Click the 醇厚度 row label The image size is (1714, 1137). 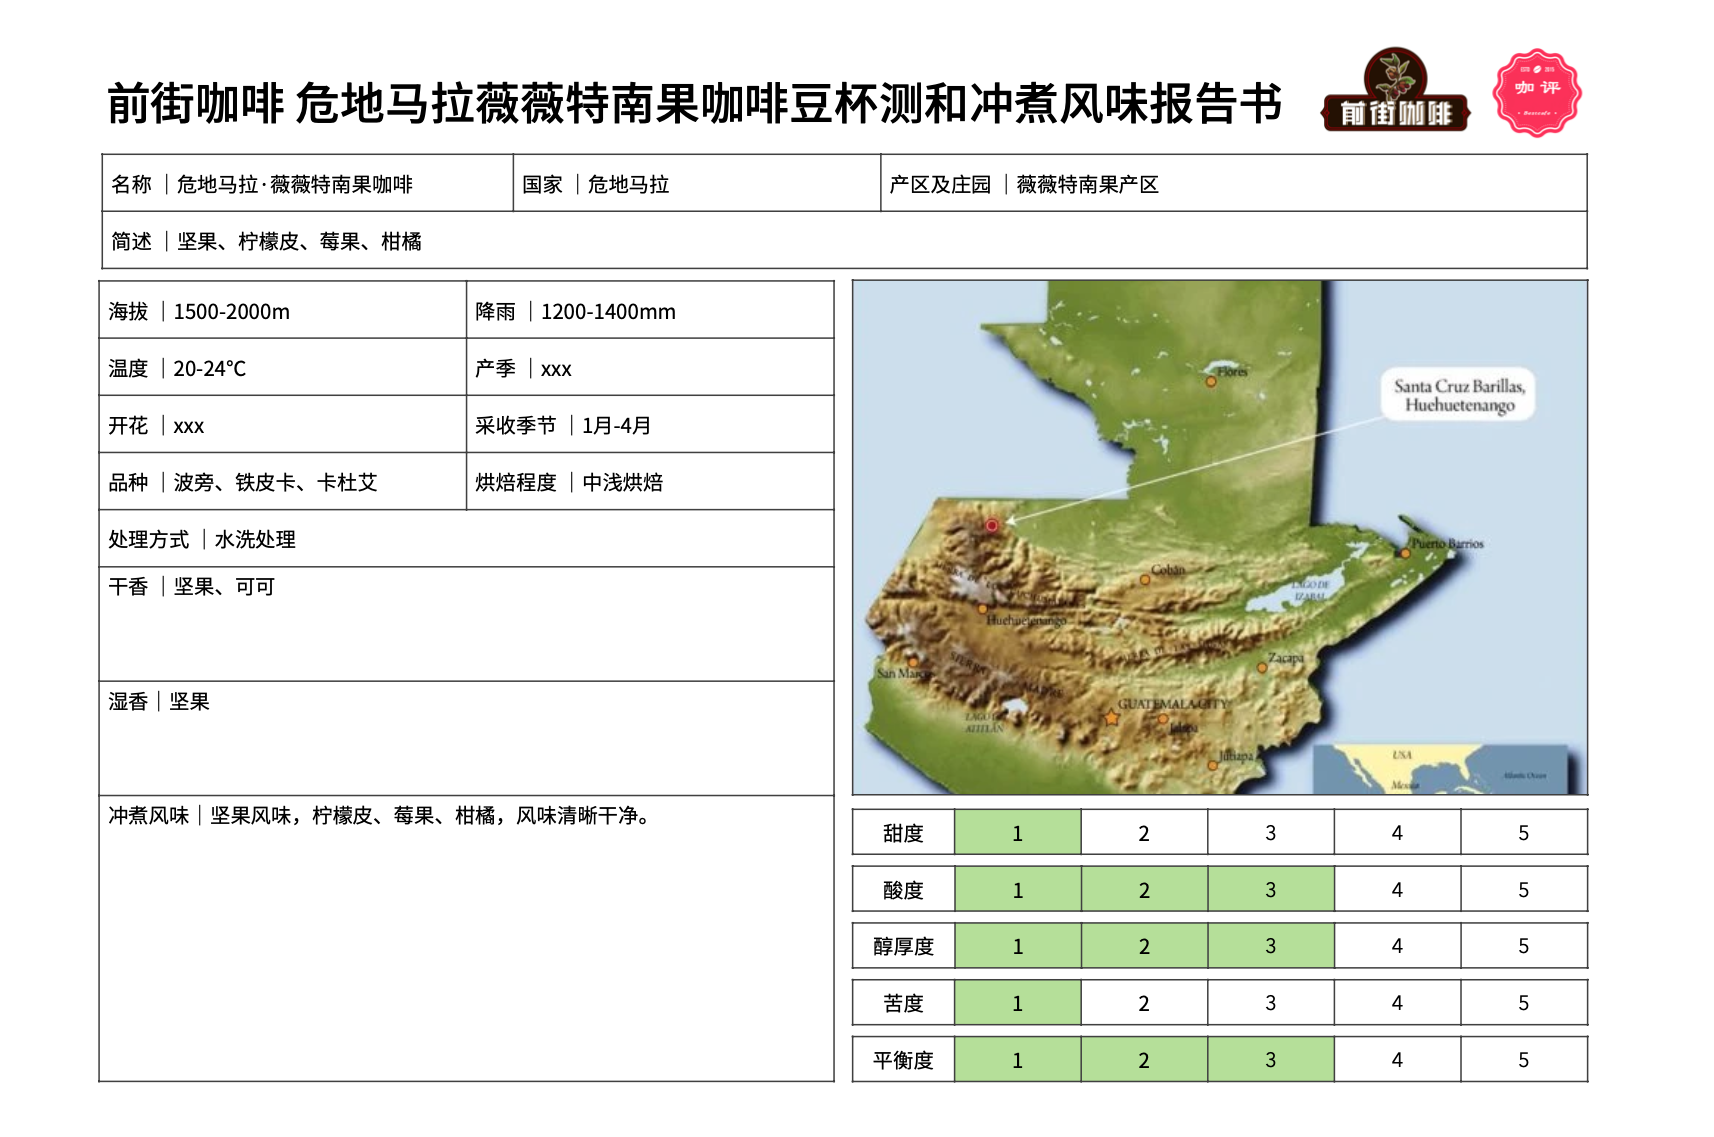903,945
